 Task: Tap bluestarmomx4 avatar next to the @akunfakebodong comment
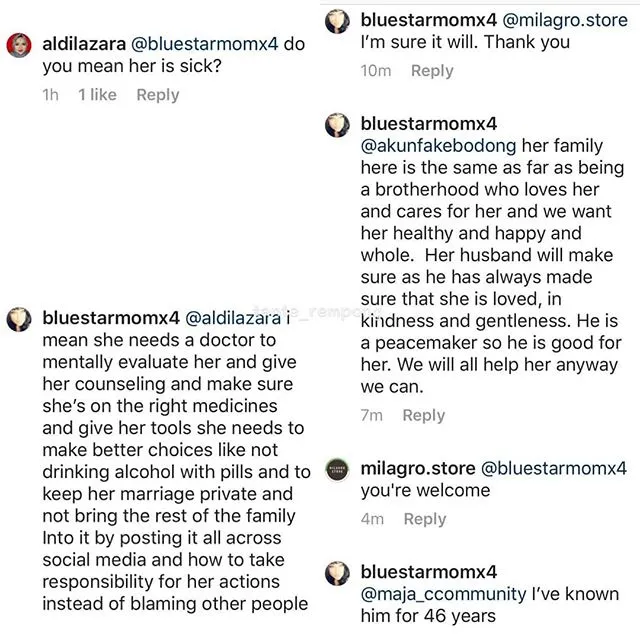tap(338, 124)
